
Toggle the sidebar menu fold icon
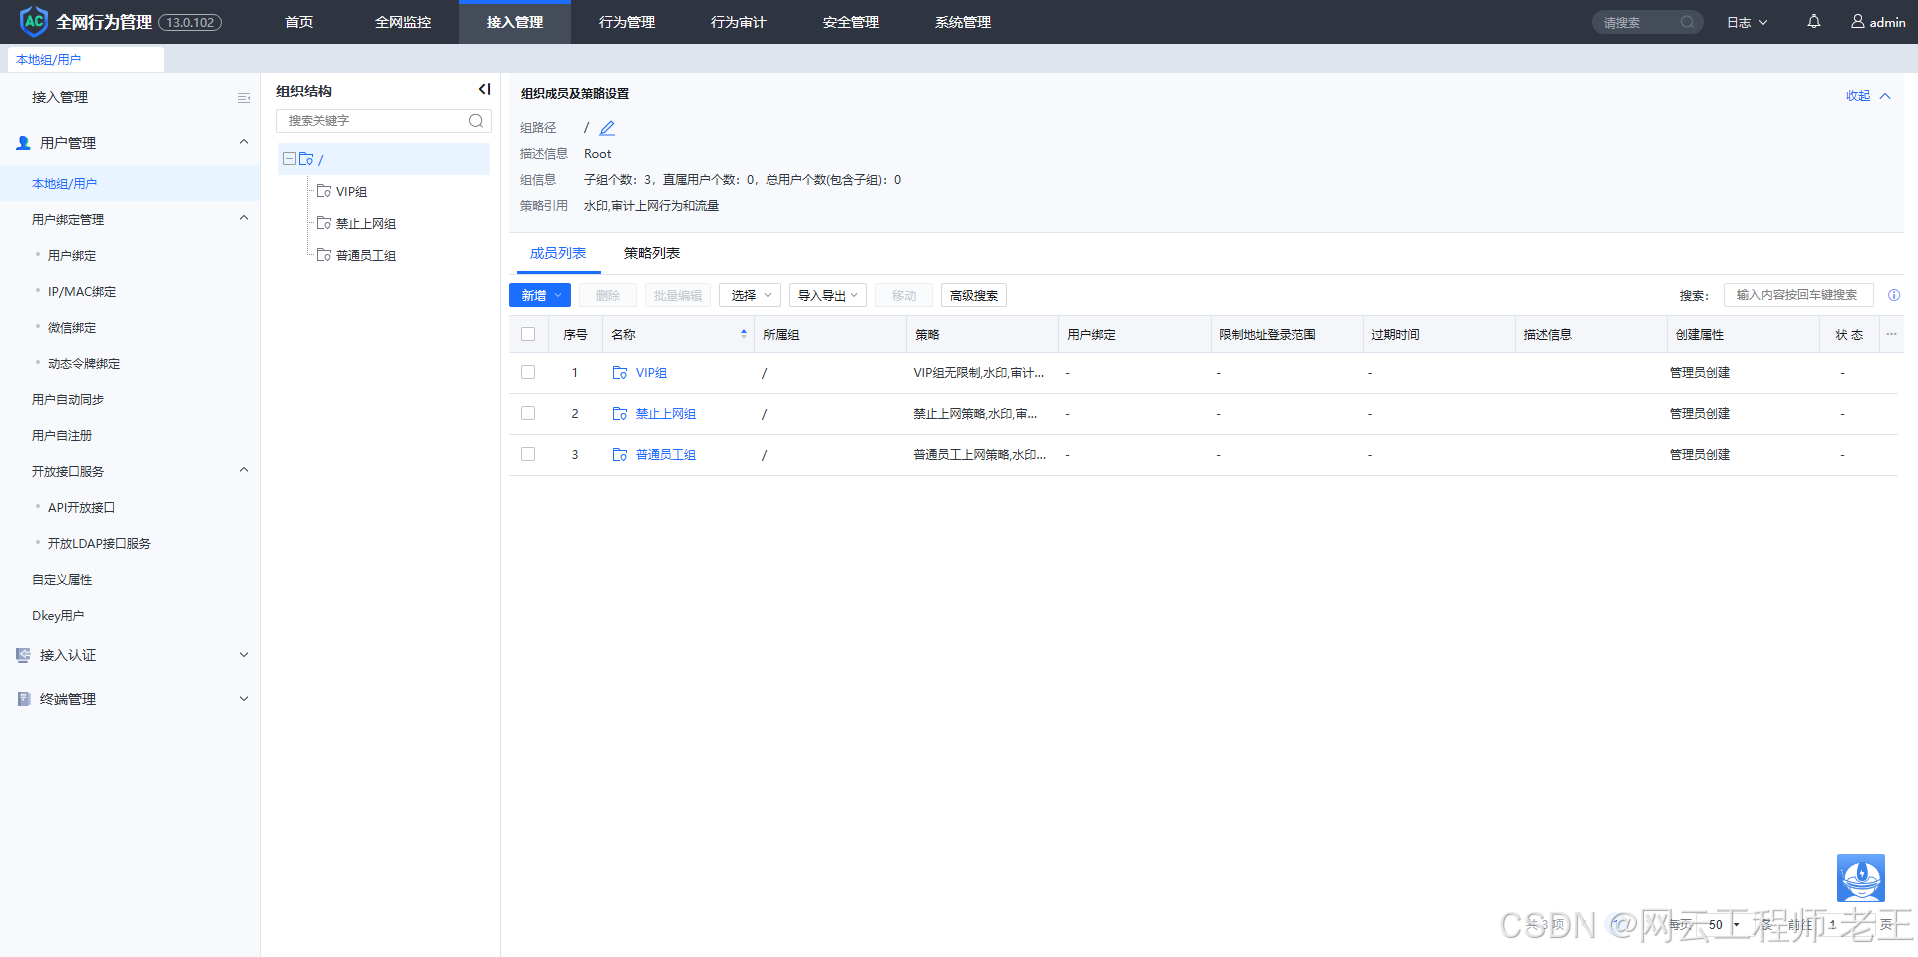(x=243, y=98)
